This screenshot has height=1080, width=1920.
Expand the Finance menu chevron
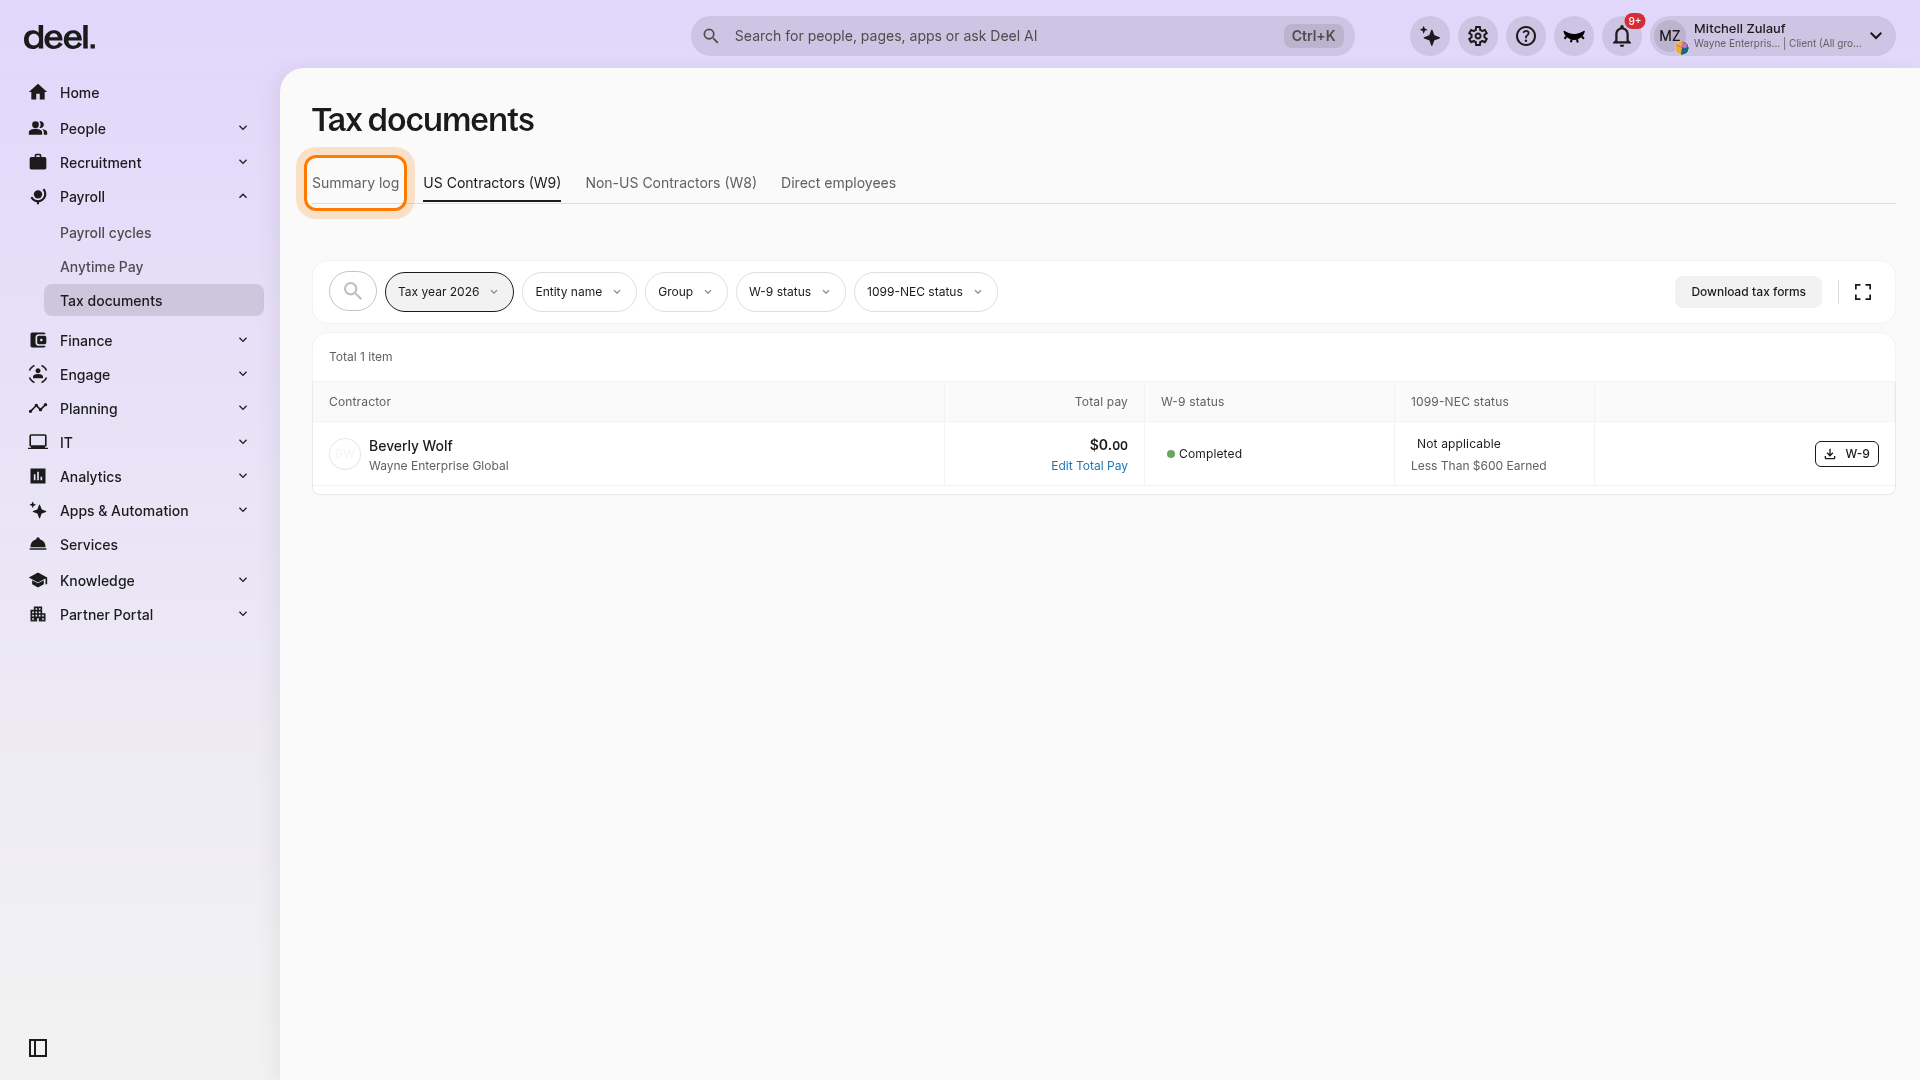click(243, 340)
